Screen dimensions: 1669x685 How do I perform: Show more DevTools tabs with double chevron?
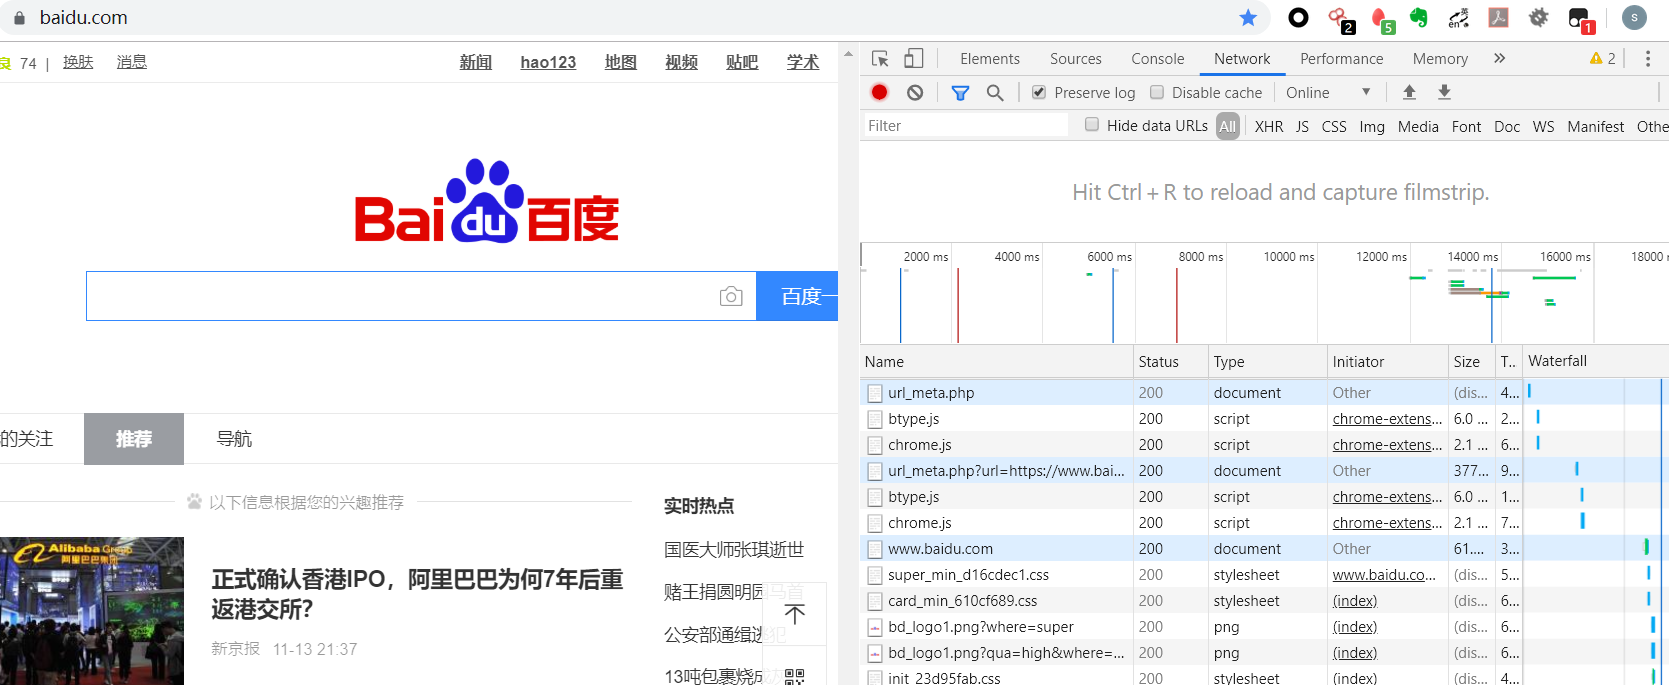click(x=1499, y=59)
